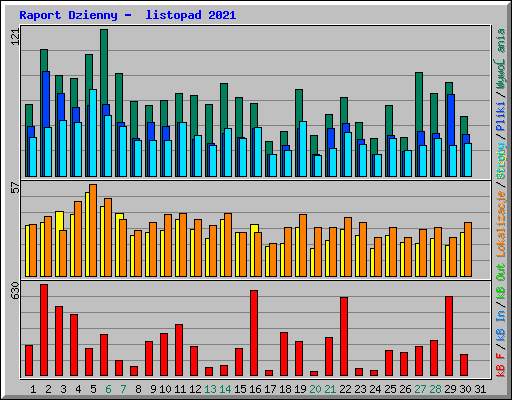Click day label "31" on the x-axis
Viewport: 512px width, 400px height.
(x=480, y=389)
